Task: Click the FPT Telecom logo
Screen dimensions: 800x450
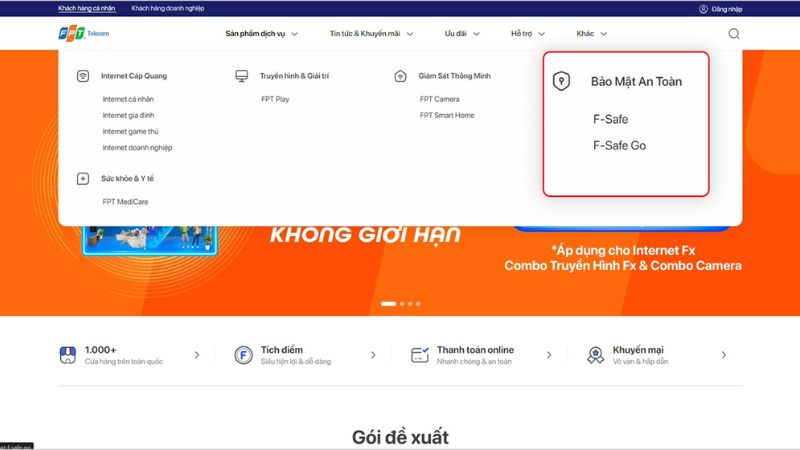Action: click(x=84, y=34)
